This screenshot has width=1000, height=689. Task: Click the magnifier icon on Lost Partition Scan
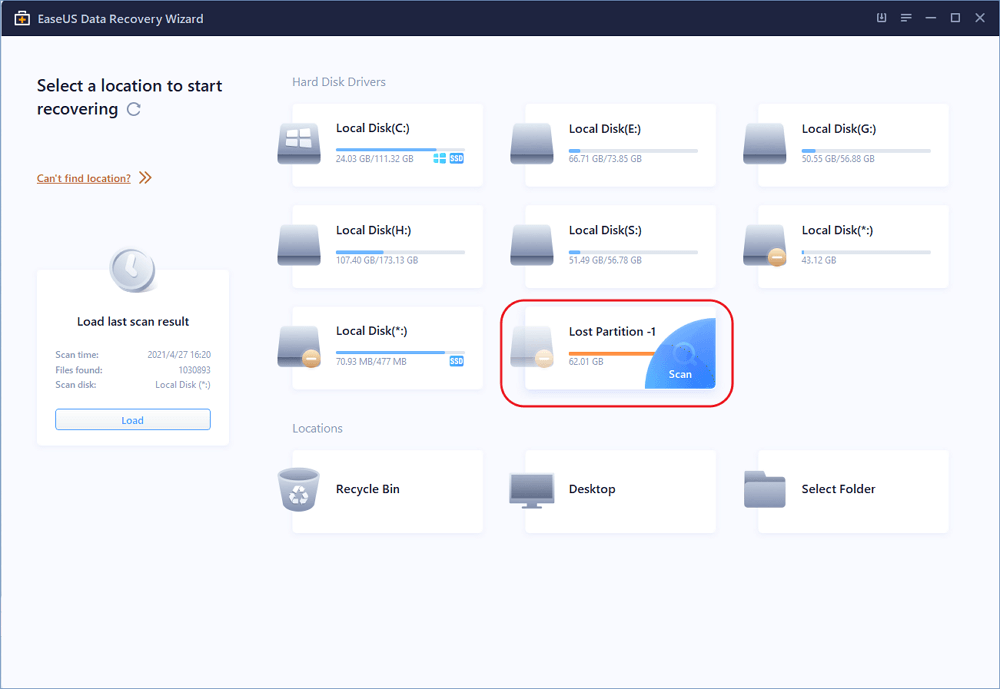coord(685,352)
